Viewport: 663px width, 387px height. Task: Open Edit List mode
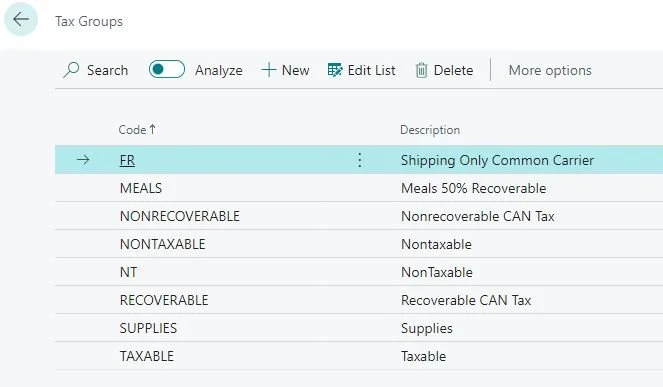[x=362, y=70]
